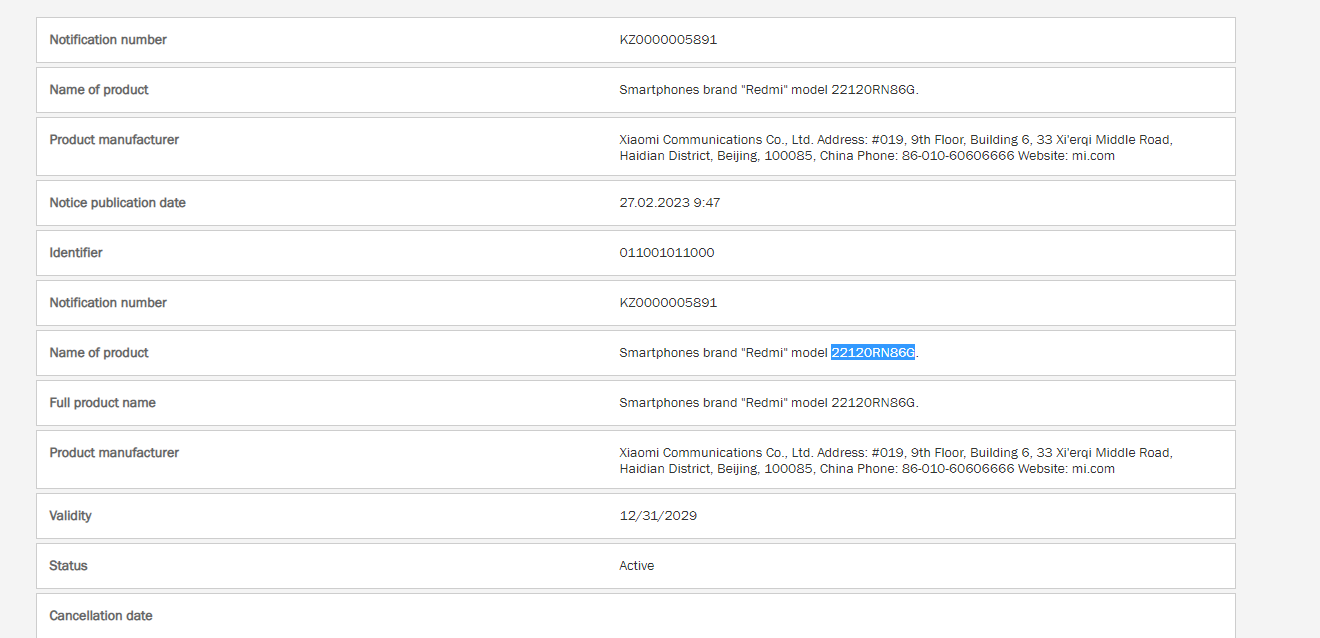Click the Active status value
The image size is (1320, 638).
(637, 565)
